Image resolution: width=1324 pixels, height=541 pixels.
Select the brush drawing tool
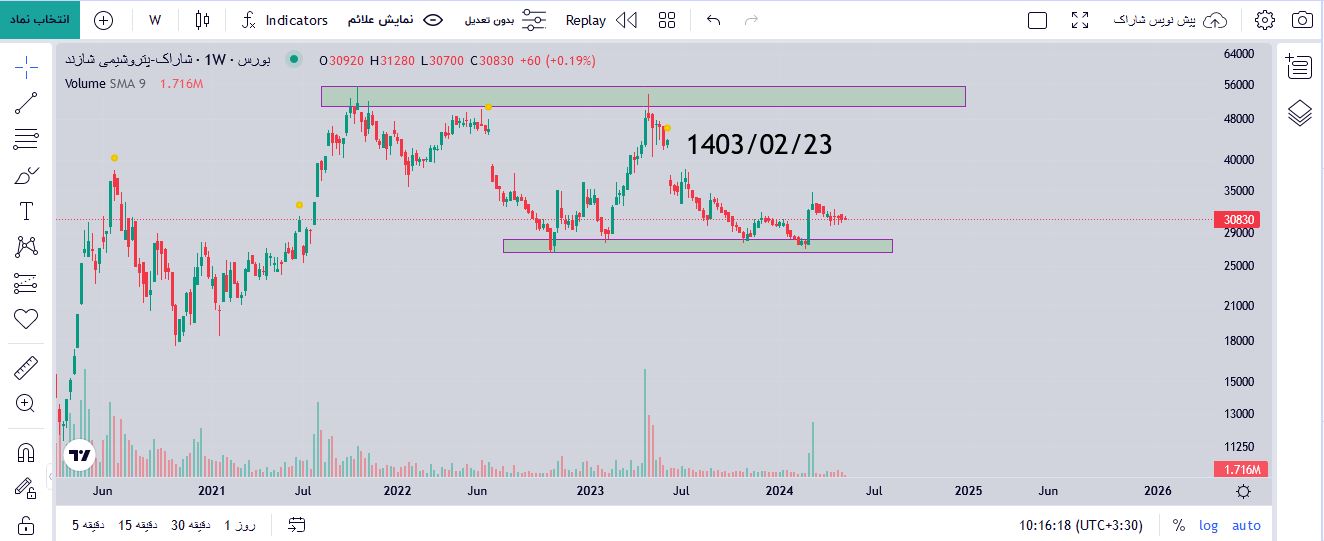pos(26,175)
